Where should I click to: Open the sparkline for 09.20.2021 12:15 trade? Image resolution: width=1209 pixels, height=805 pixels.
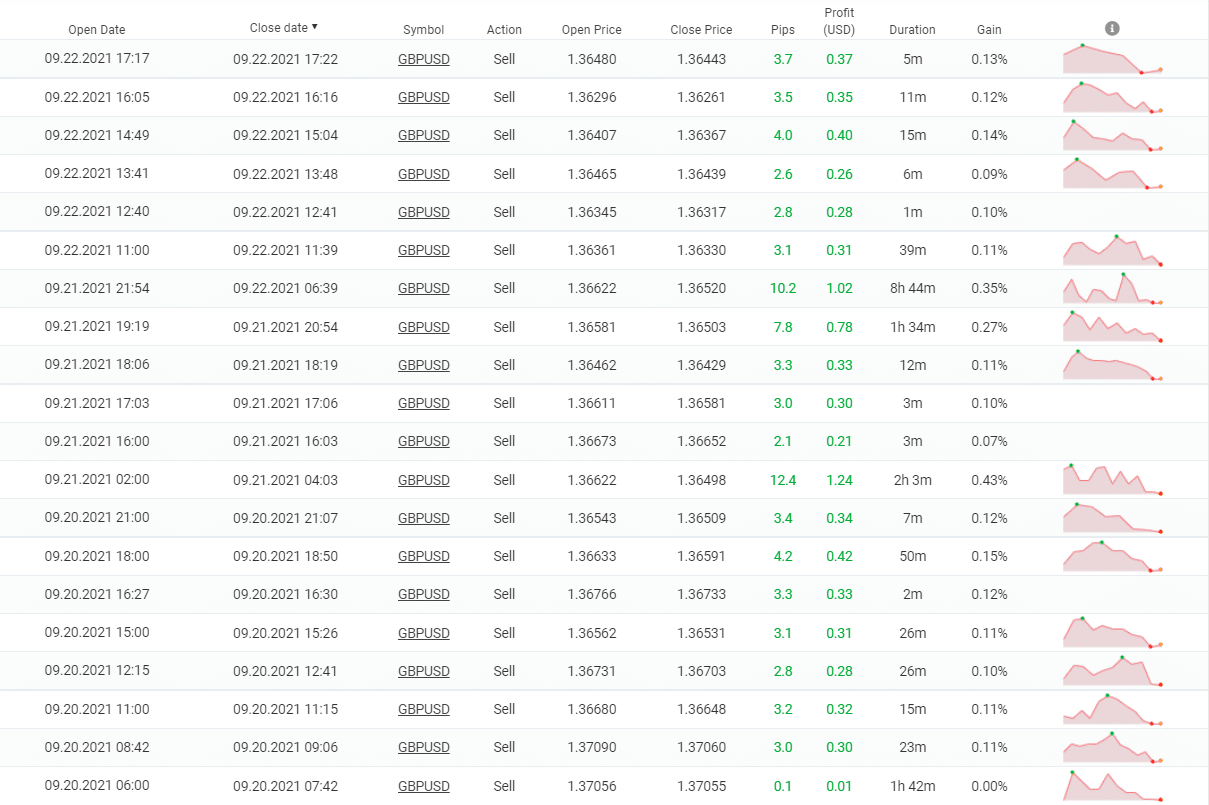click(1112, 671)
